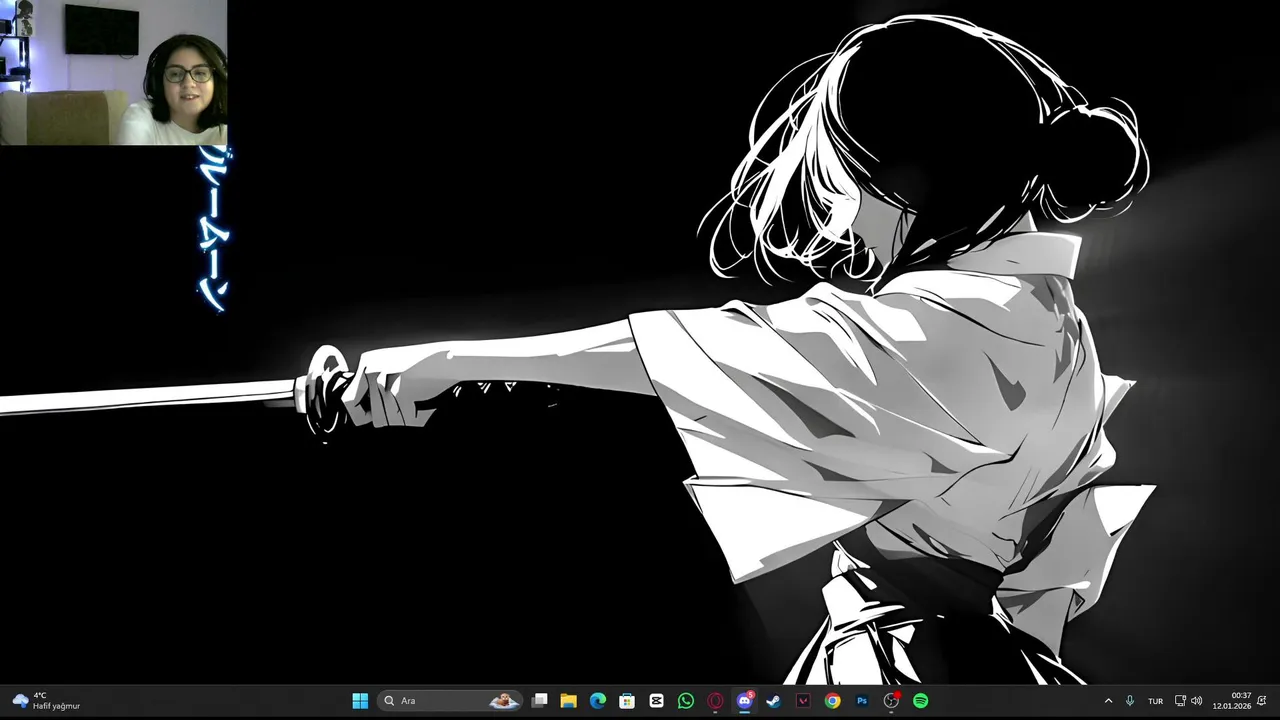1280x720 pixels.
Task: Click the microphone tray icon
Action: (1130, 701)
